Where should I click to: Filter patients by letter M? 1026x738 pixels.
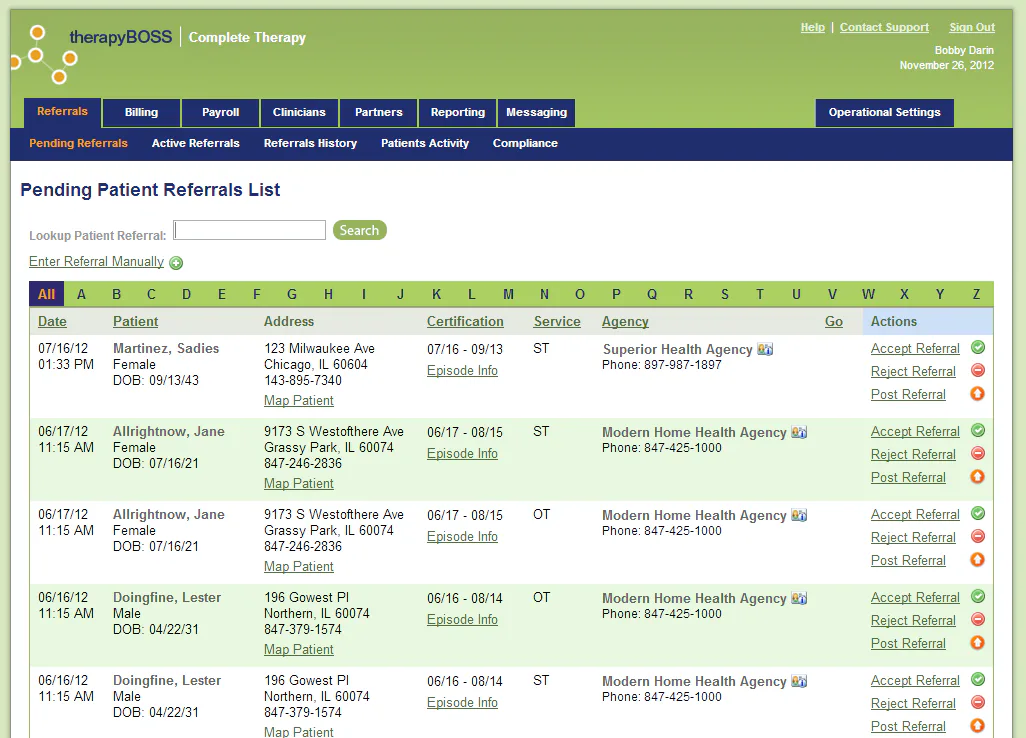coord(508,294)
